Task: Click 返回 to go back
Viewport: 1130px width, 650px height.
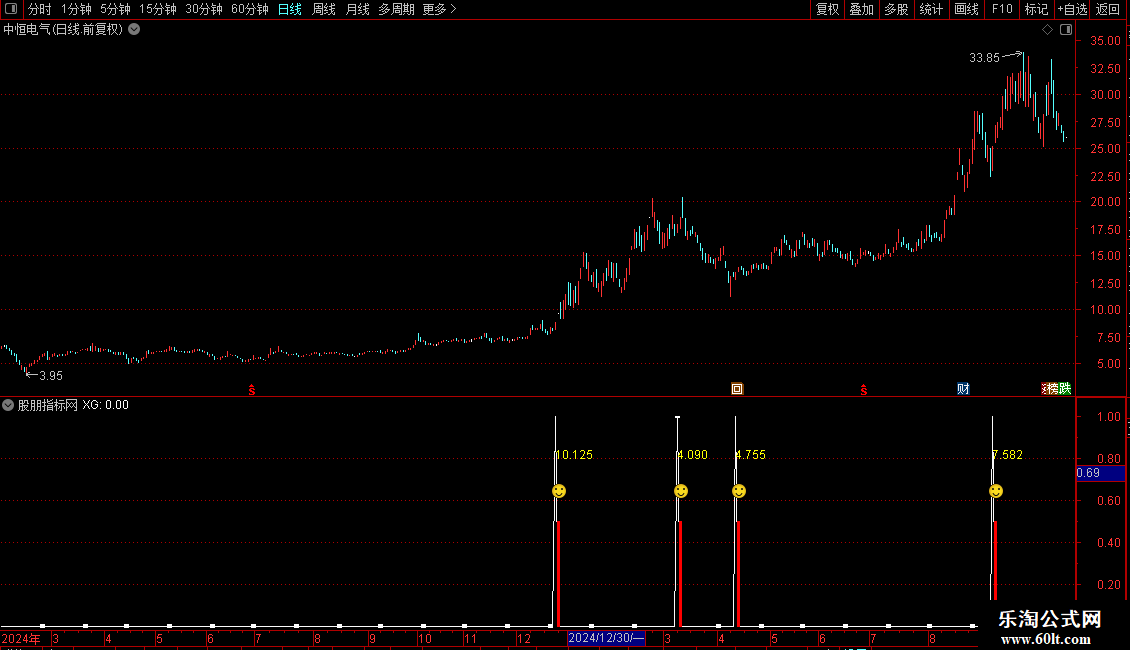Action: point(1108,9)
